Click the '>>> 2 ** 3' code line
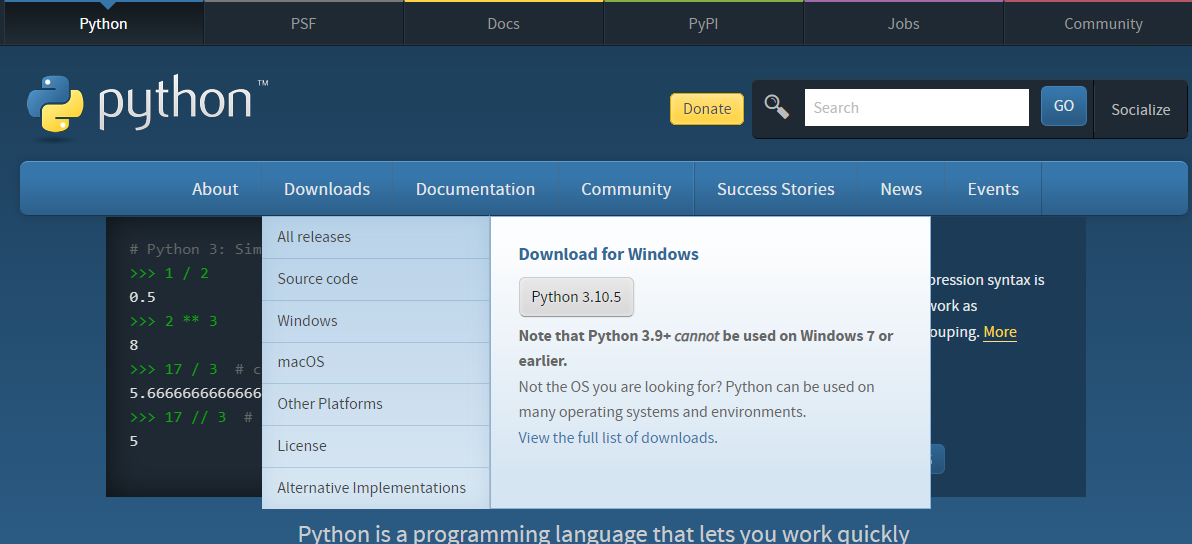This screenshot has height=544, width=1192. [x=173, y=321]
